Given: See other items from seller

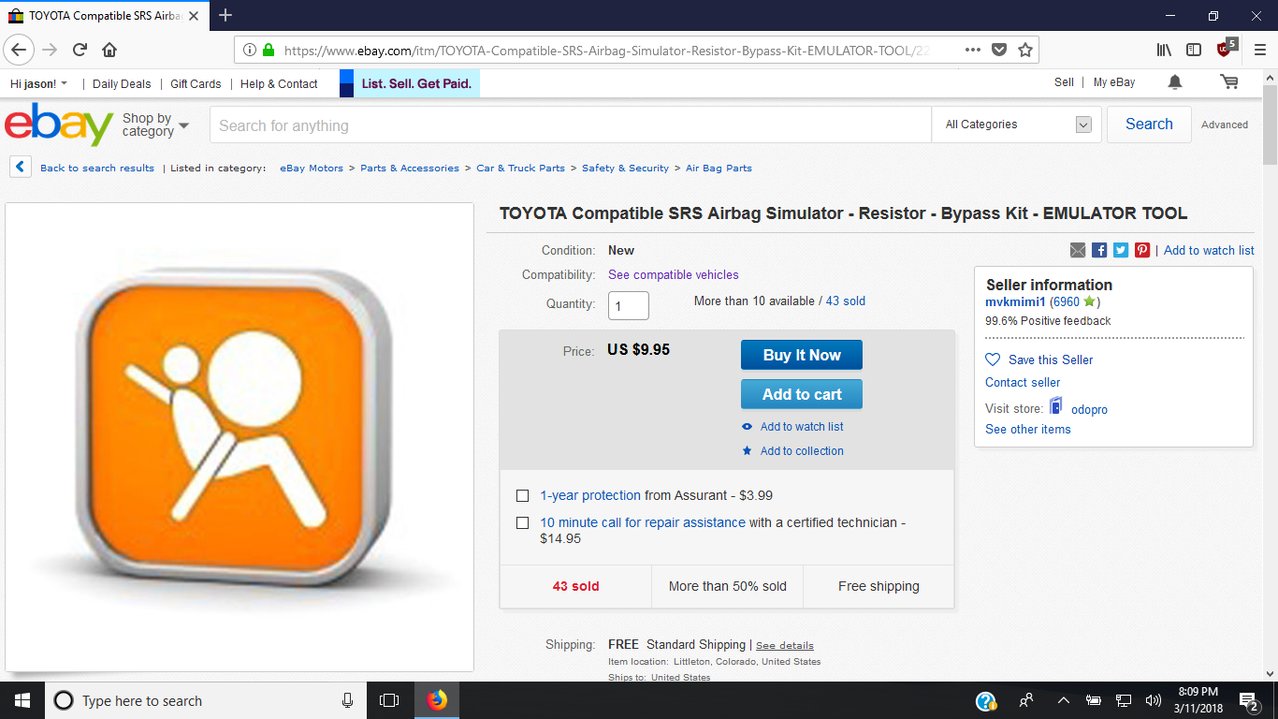Looking at the screenshot, I should [x=1028, y=429].
